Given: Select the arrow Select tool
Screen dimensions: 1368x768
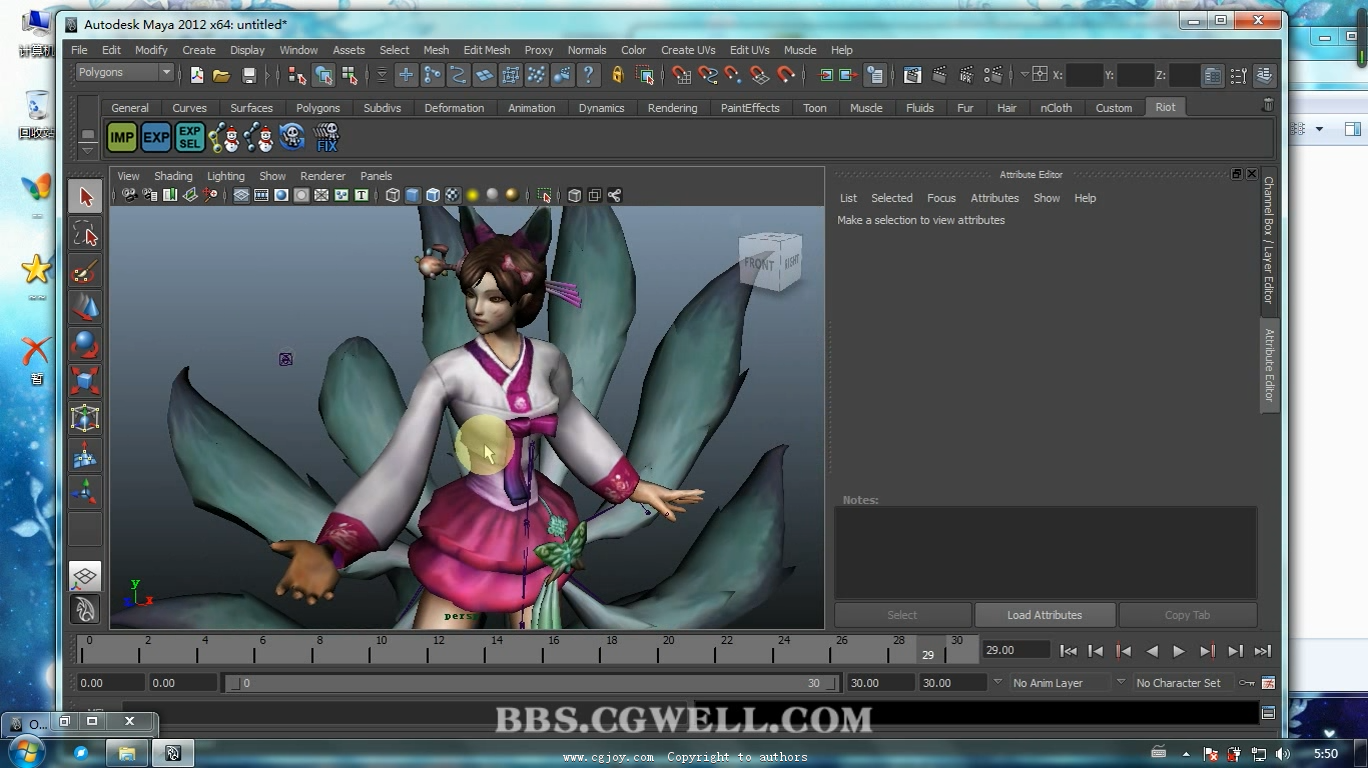Looking at the screenshot, I should [x=86, y=197].
